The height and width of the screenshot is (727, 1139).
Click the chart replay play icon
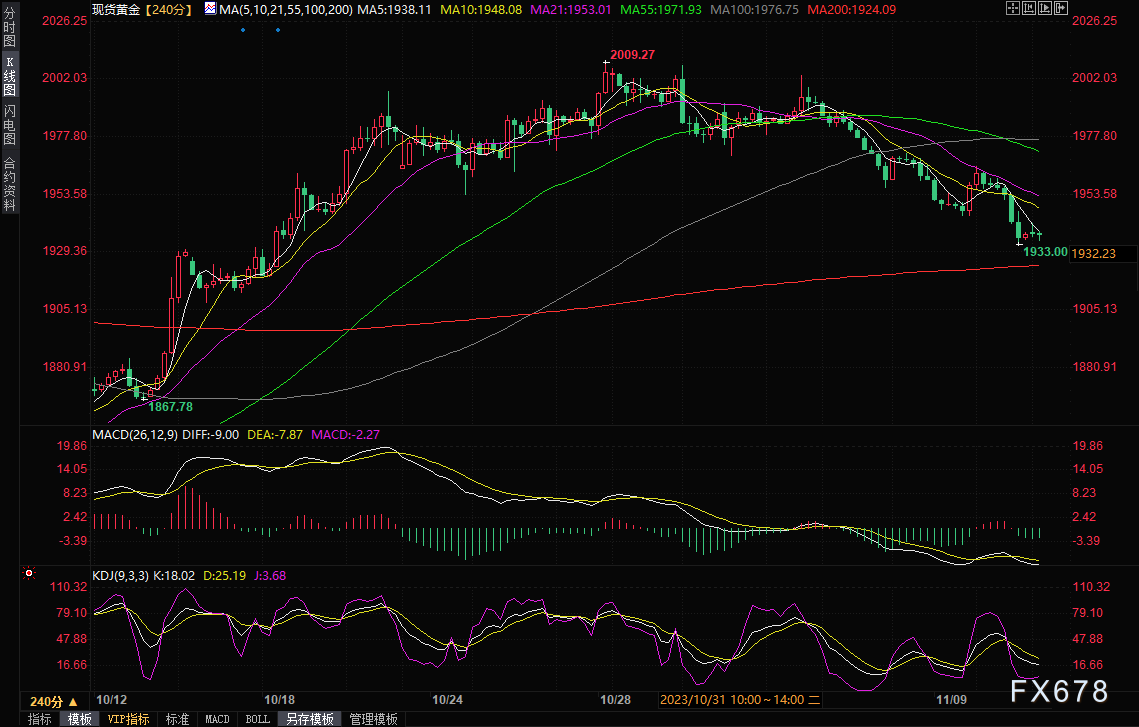[x=1047, y=8]
